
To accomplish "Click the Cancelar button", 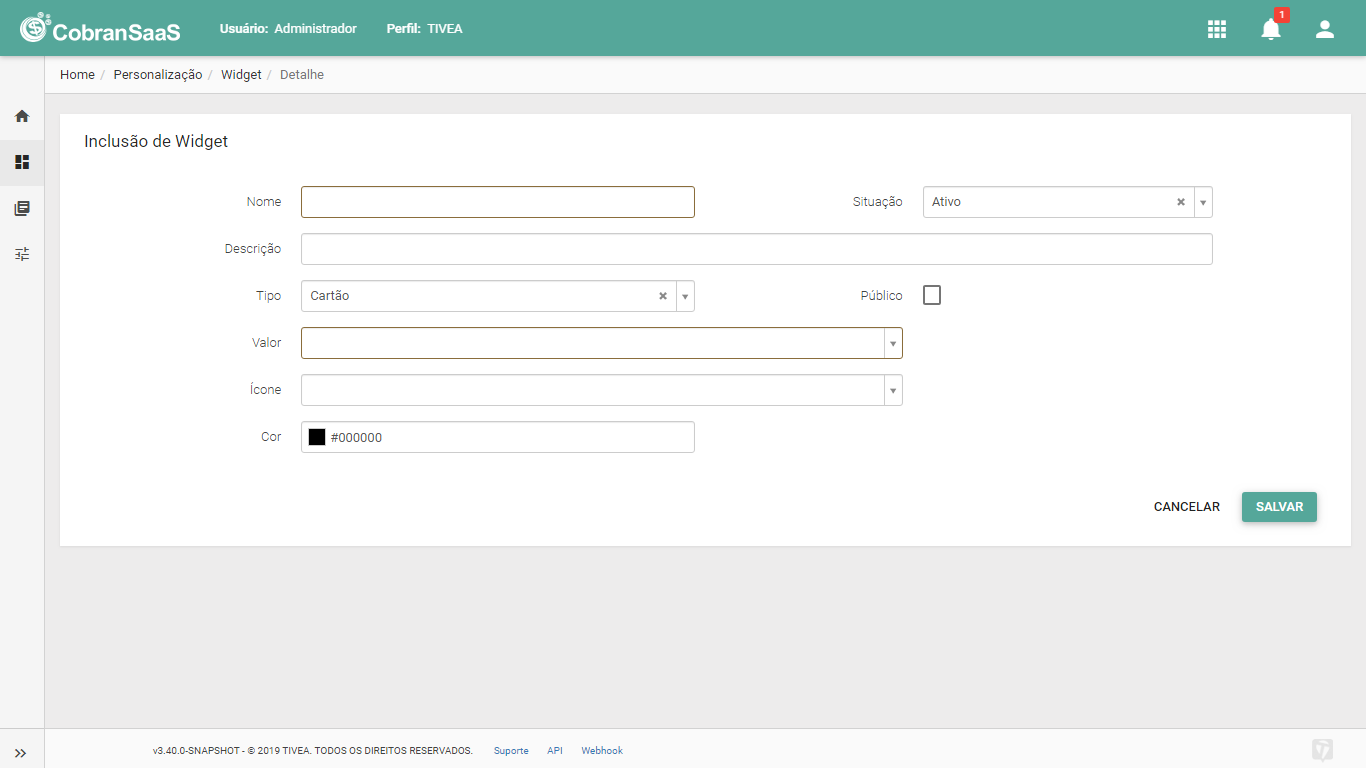I will (x=1187, y=507).
